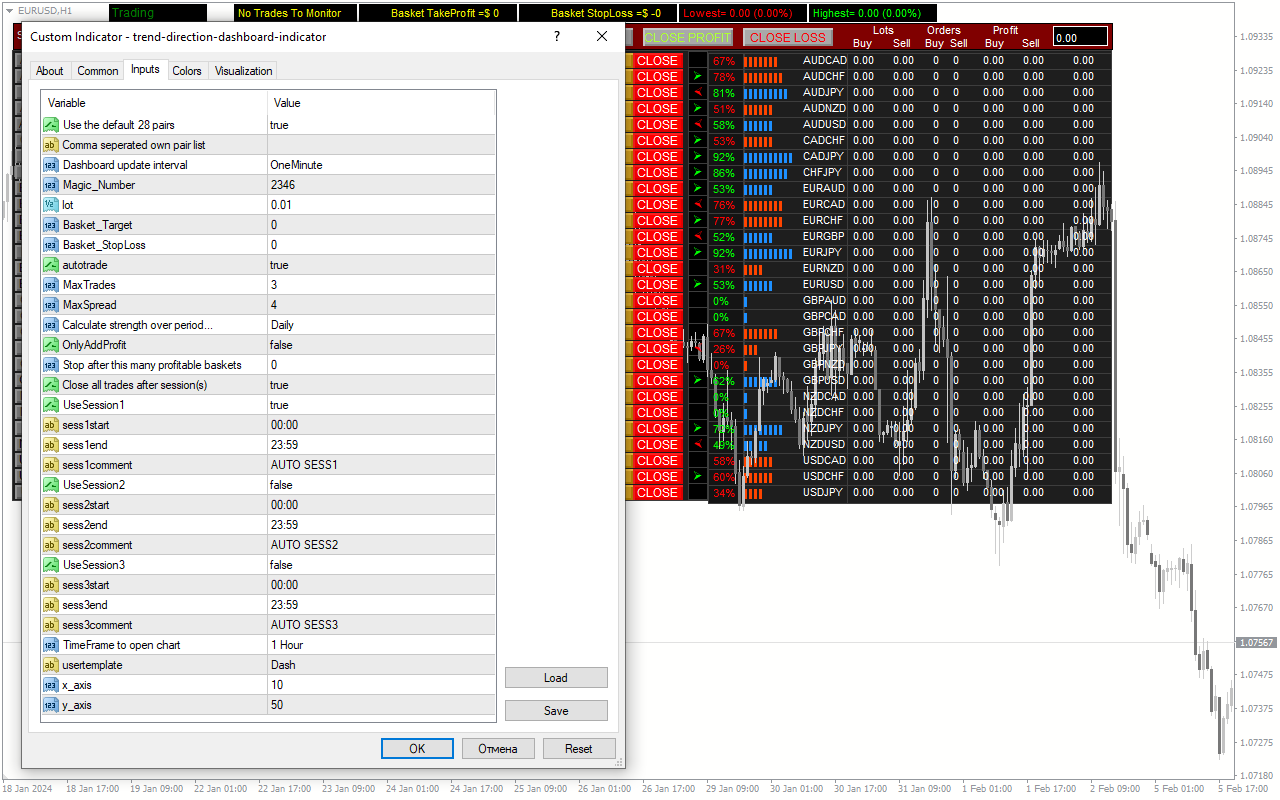Toggle the UseSession3 value false
The height and width of the screenshot is (800, 1280).
[382, 565]
